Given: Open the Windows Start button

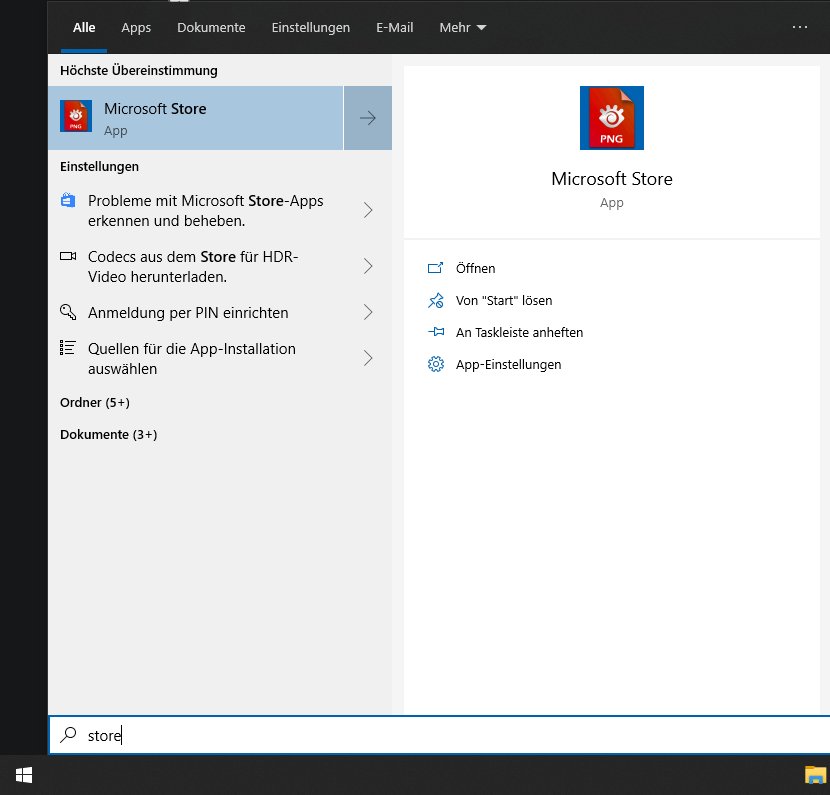Looking at the screenshot, I should pyautogui.click(x=24, y=775).
